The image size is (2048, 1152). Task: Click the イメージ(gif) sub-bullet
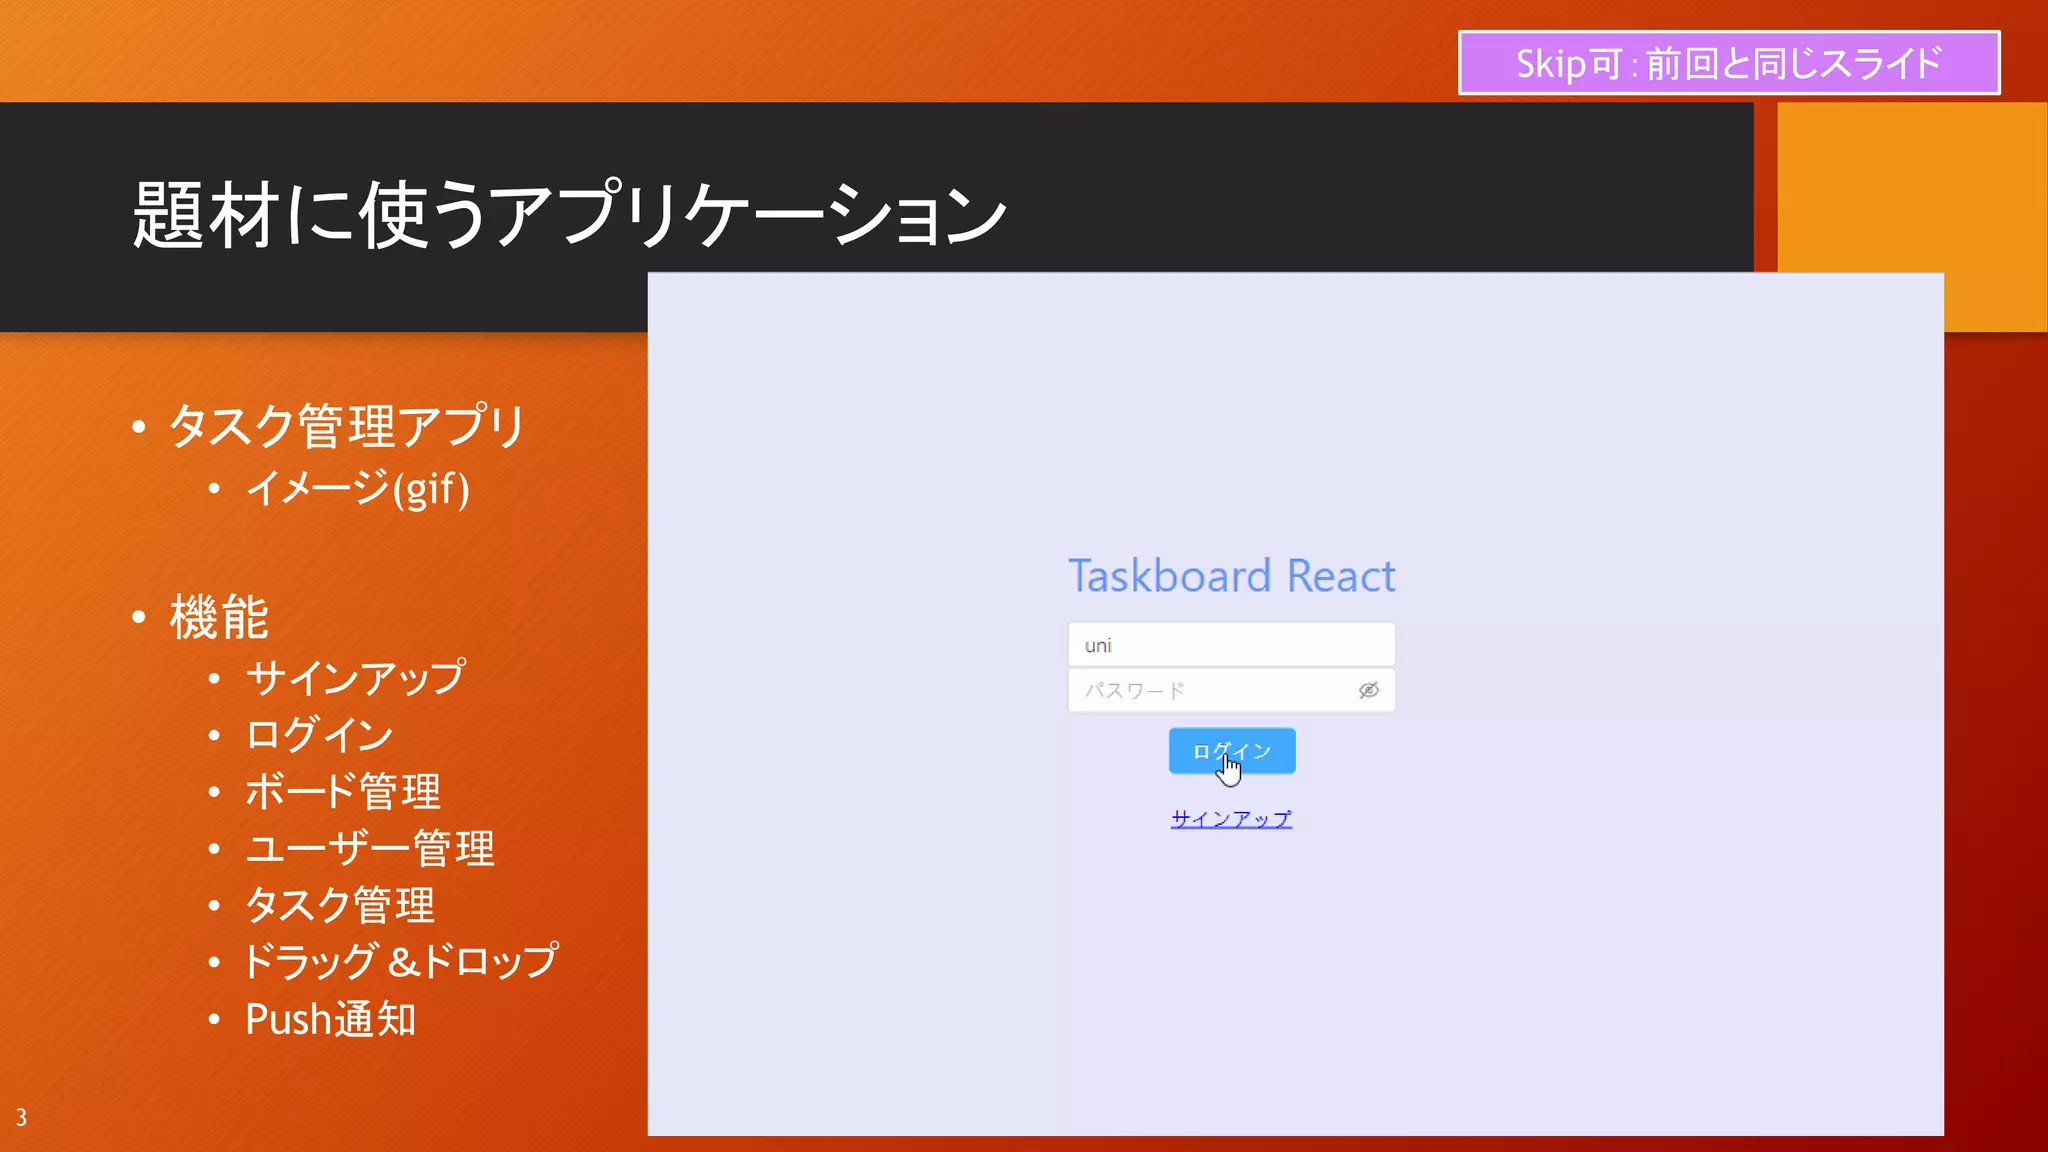(358, 489)
